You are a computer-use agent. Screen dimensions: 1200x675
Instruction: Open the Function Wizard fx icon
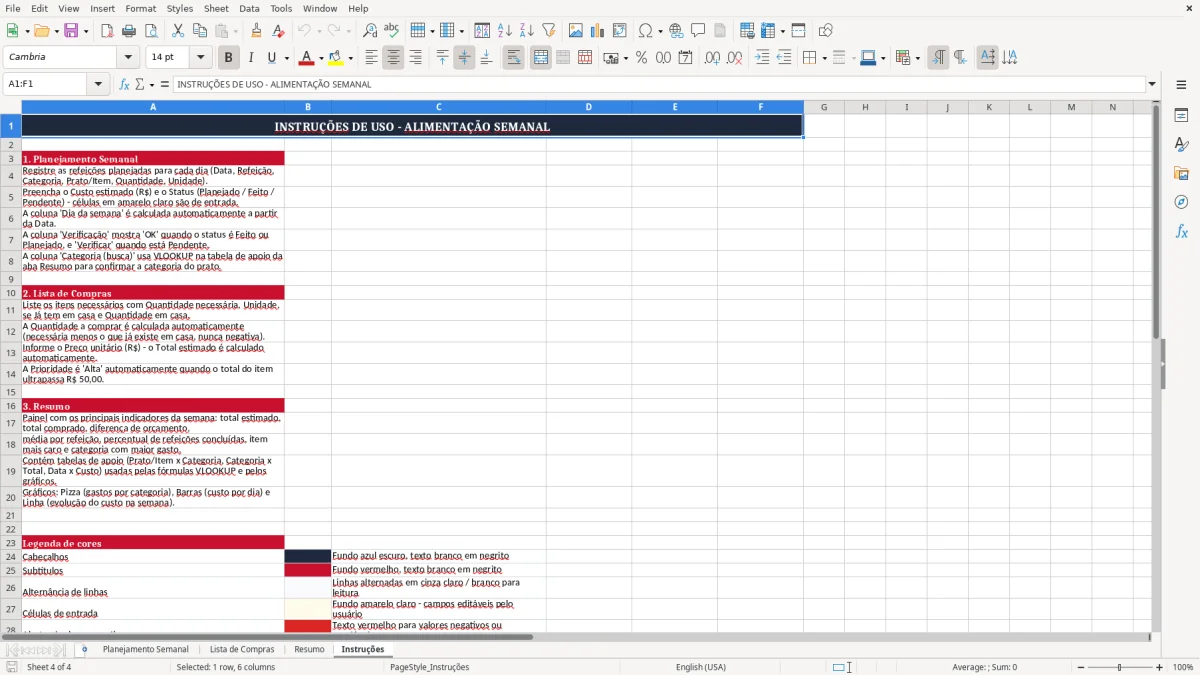point(124,84)
